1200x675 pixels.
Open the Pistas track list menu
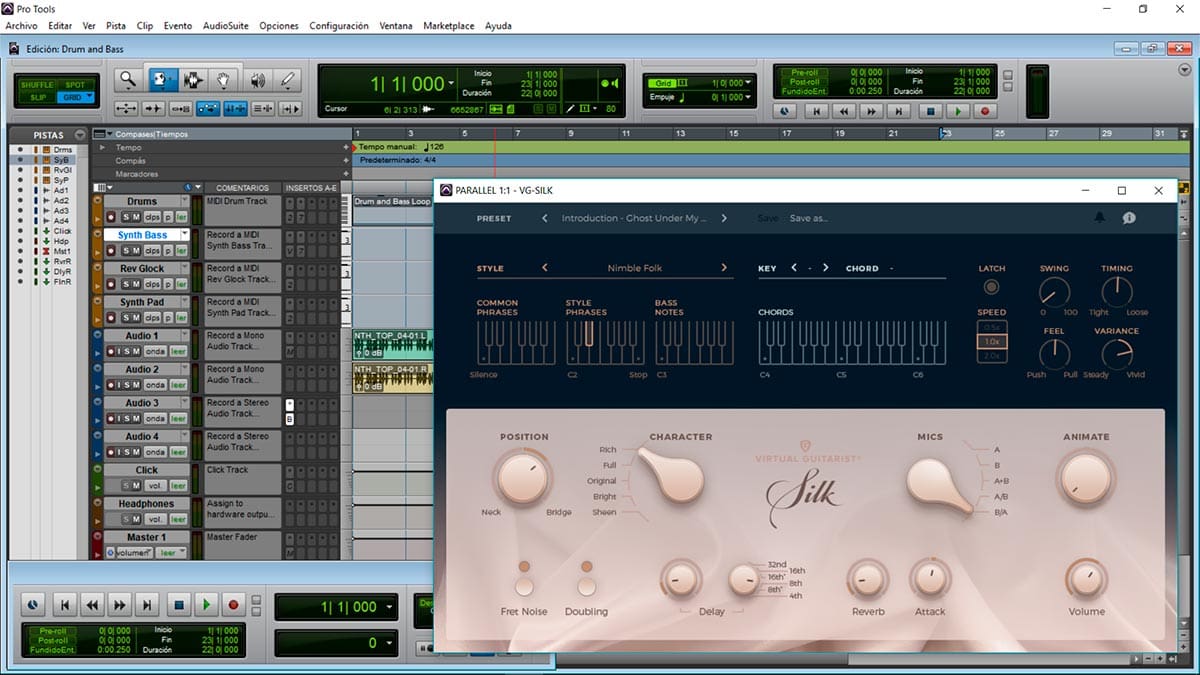click(80, 135)
